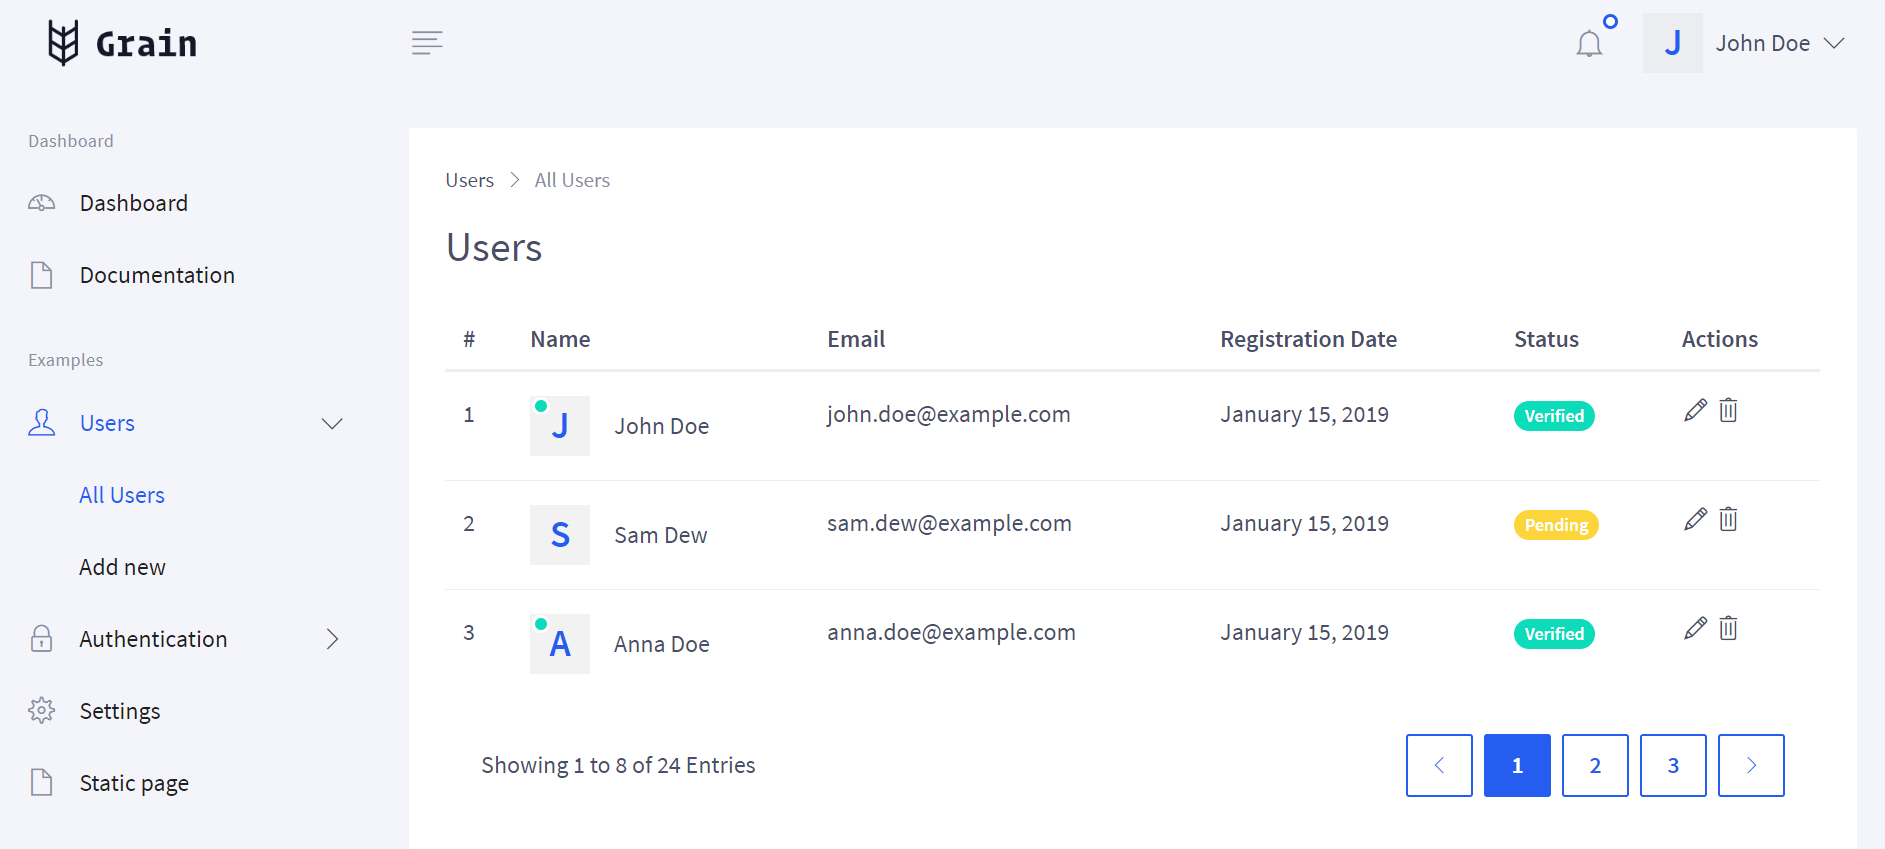Screen dimensions: 1885x849
Task: Click the Actions column header
Action: 1719,339
